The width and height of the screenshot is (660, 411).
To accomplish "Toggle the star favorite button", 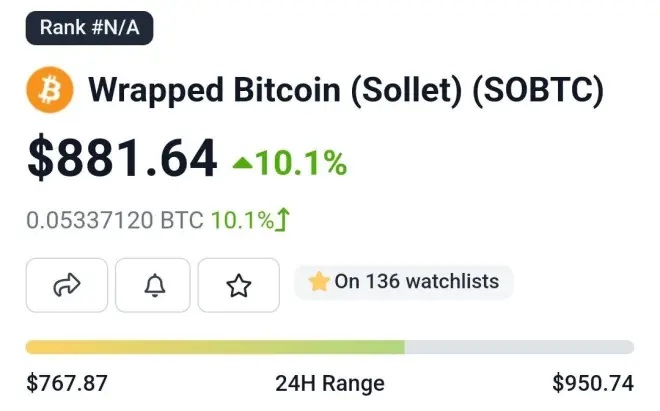I will 238,285.
